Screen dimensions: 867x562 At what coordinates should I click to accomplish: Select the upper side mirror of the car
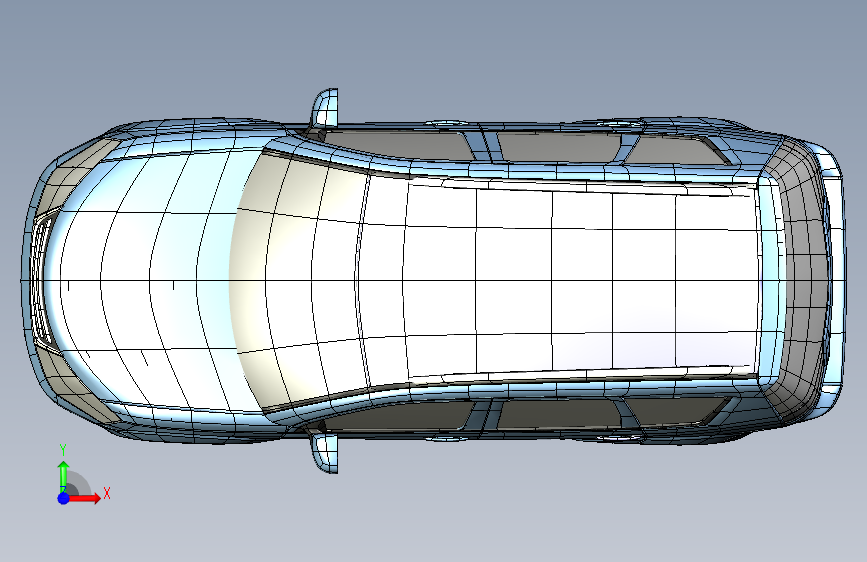click(325, 107)
